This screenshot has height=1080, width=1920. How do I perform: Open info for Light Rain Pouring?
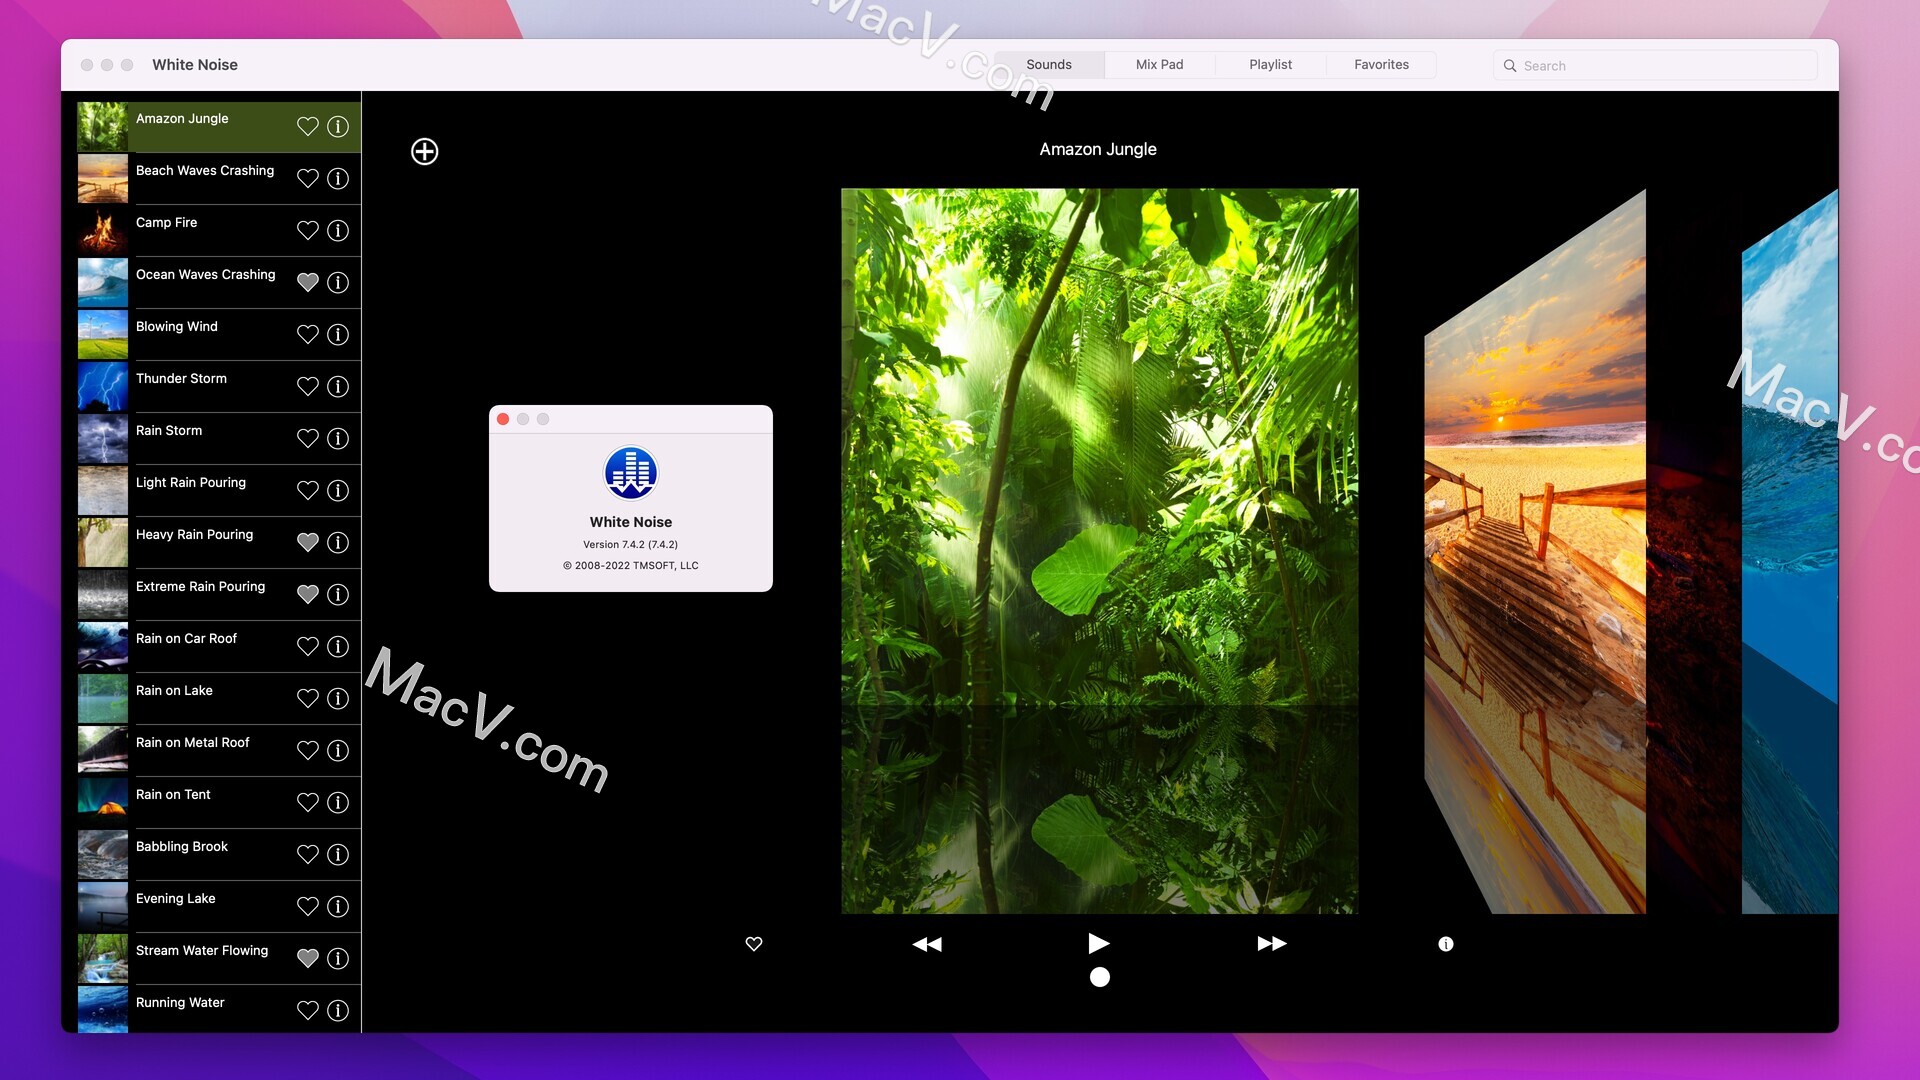(x=338, y=491)
